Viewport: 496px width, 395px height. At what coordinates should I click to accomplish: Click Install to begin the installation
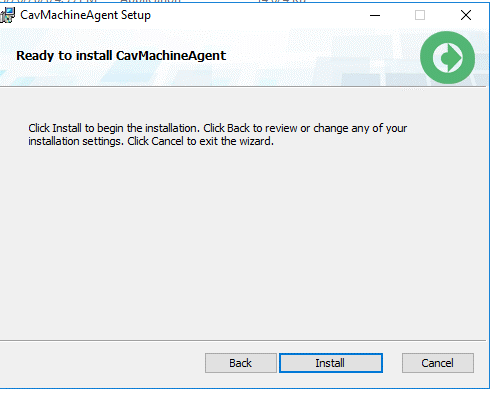[x=331, y=363]
